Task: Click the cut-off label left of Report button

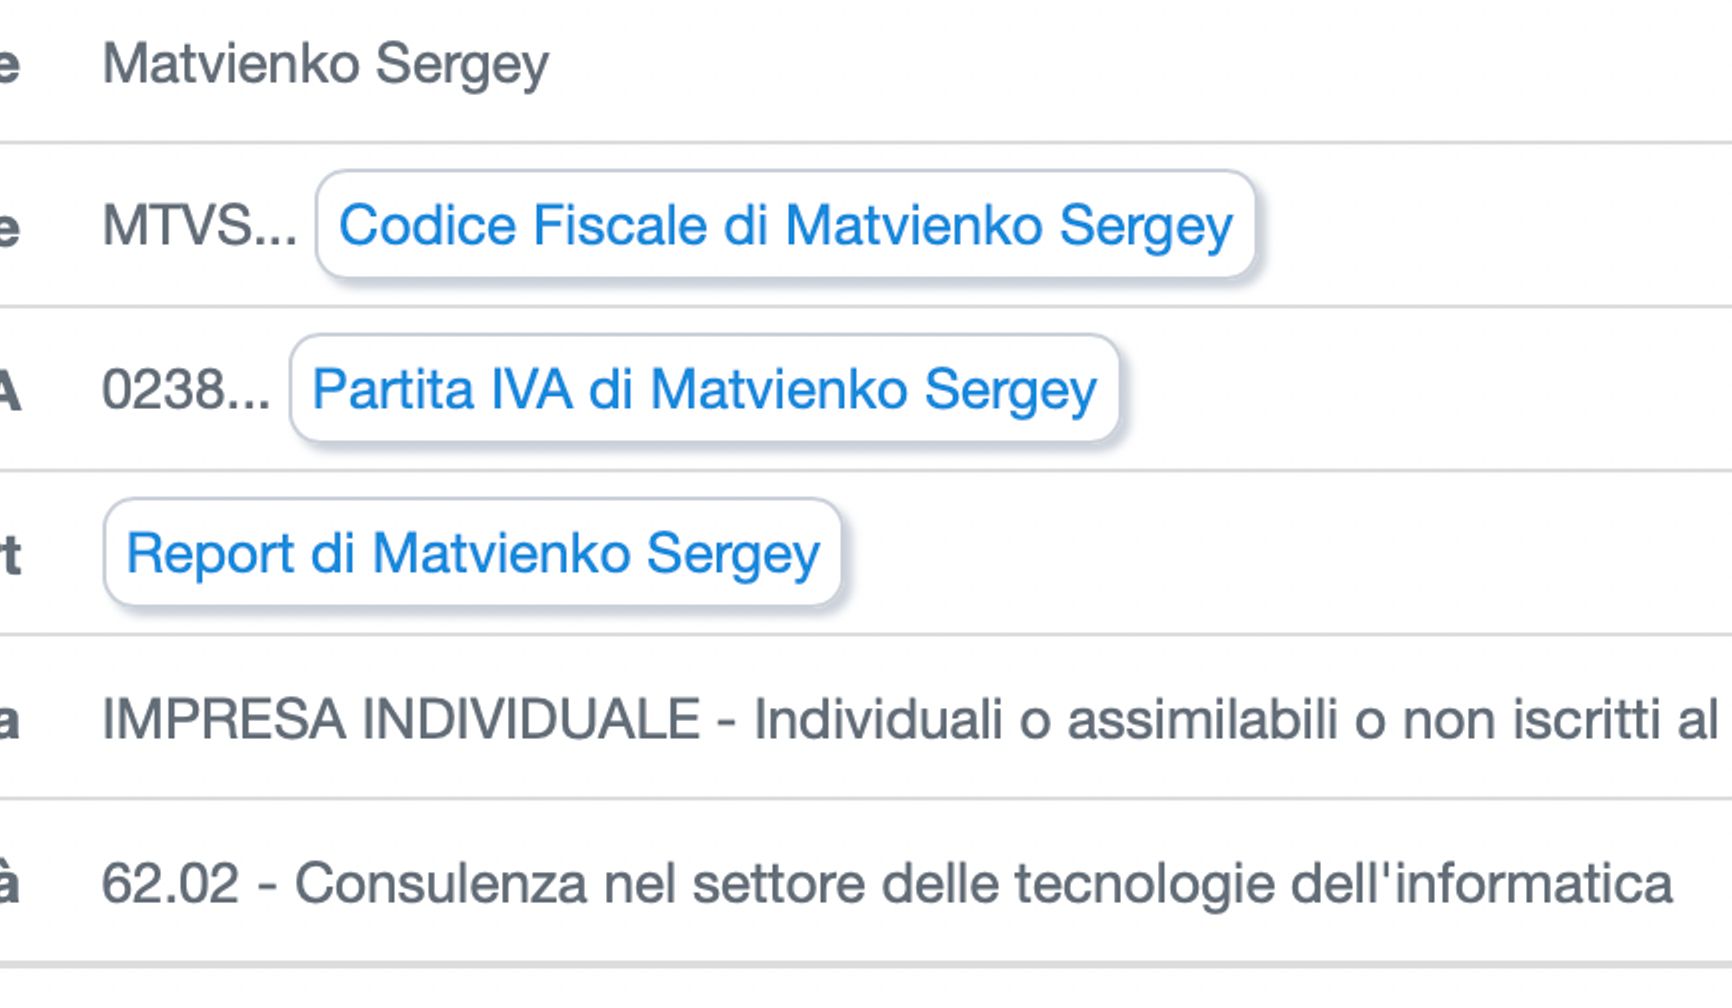Action: pos(10,553)
